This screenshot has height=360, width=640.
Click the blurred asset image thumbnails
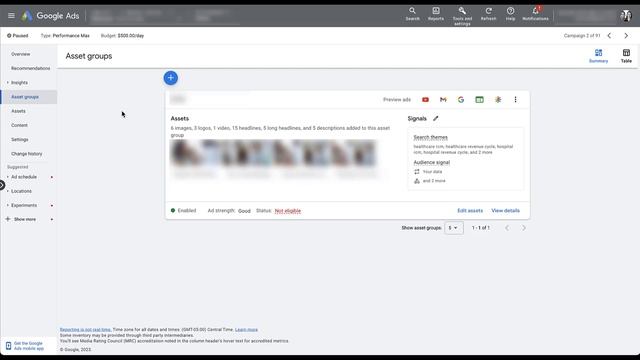pyautogui.click(x=273, y=153)
